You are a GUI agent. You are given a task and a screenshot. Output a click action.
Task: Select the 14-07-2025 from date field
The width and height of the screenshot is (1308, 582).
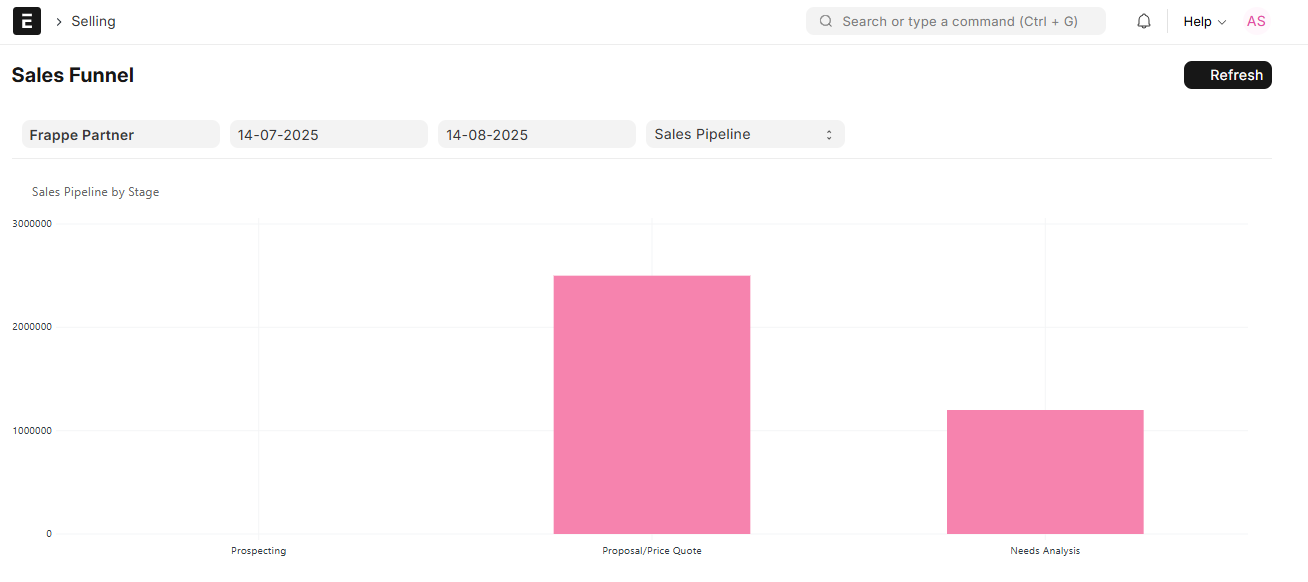[328, 135]
